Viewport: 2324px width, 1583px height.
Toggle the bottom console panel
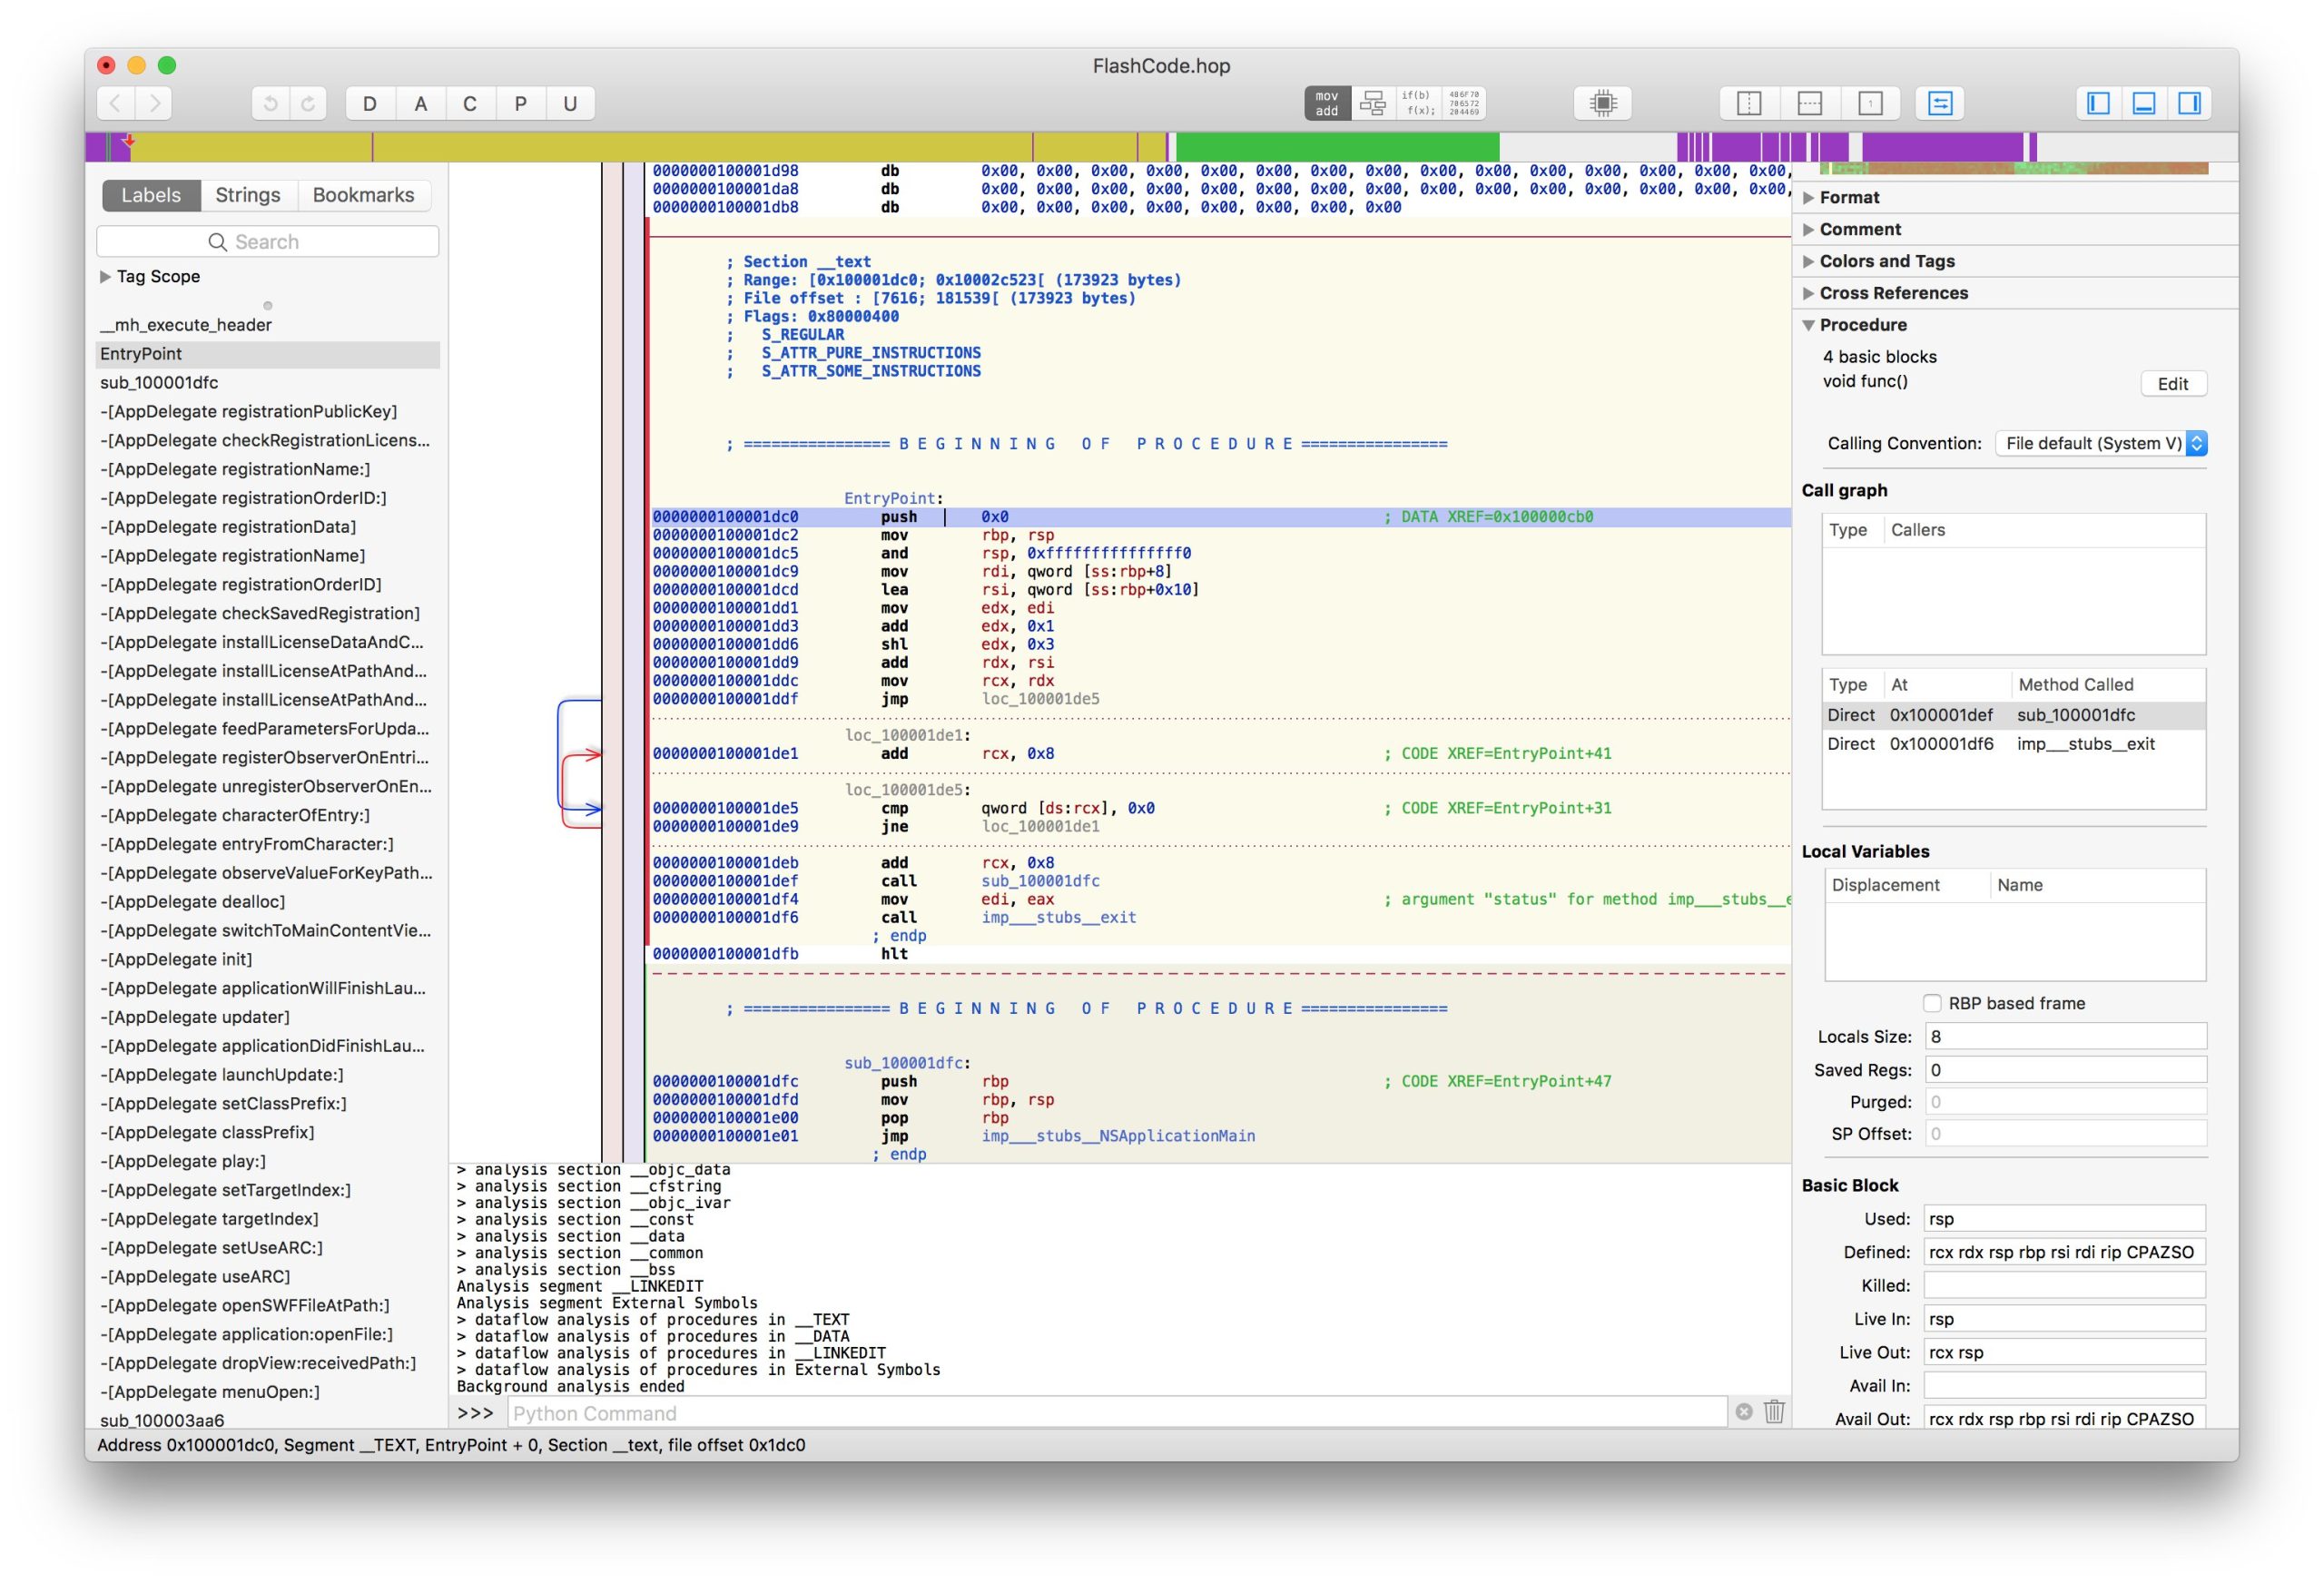pyautogui.click(x=2143, y=103)
